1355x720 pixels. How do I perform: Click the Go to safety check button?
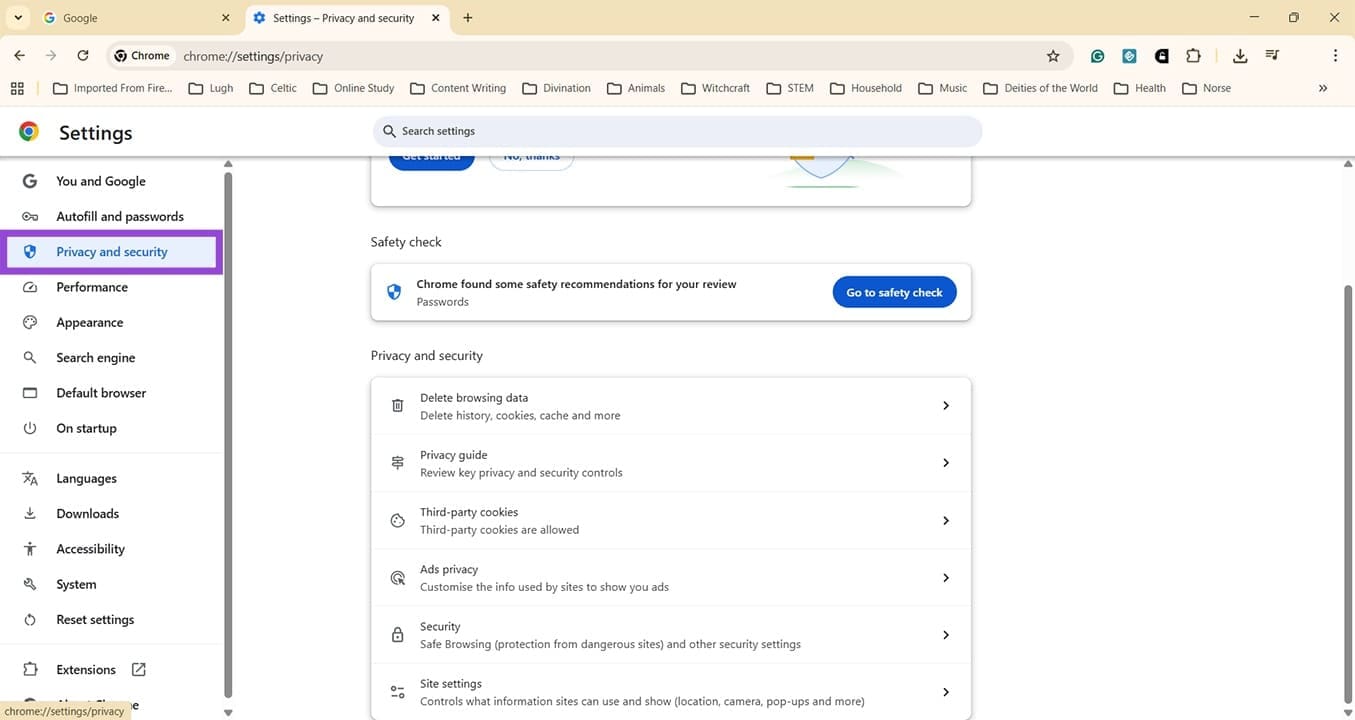coord(893,291)
